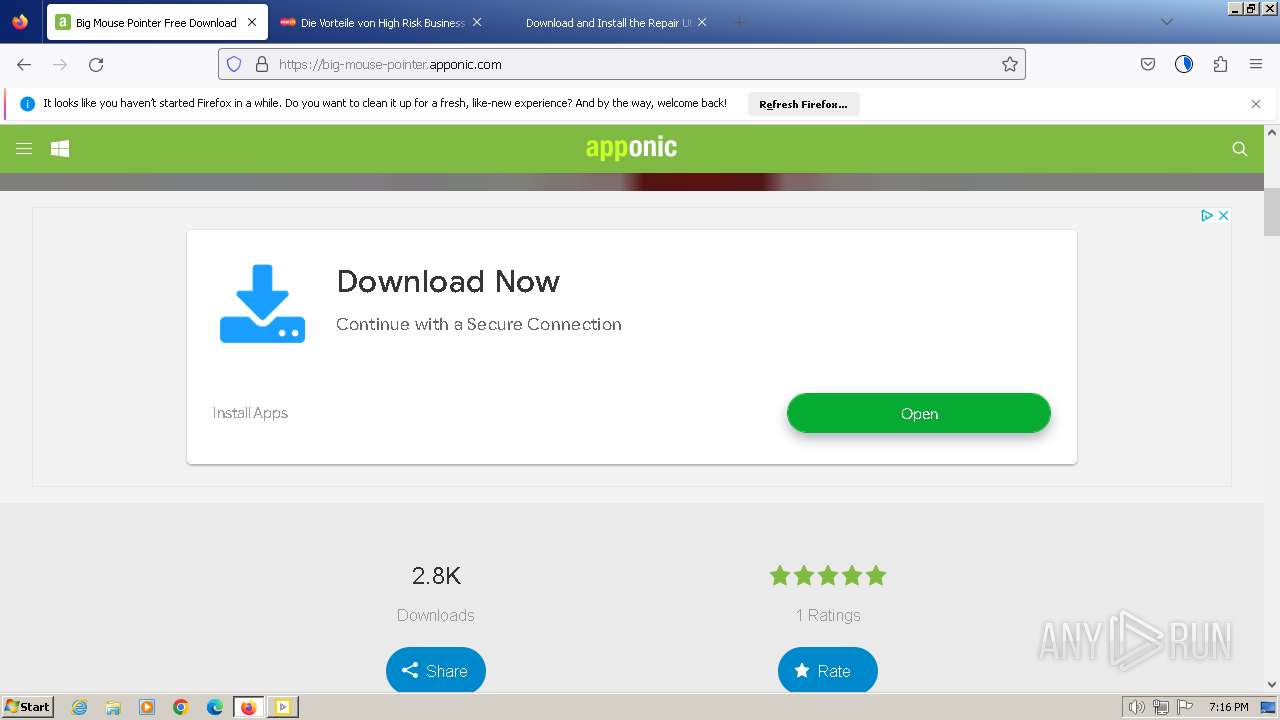Open the volume speaker tray icon
Screen dimensions: 1280x720
click(1136, 707)
